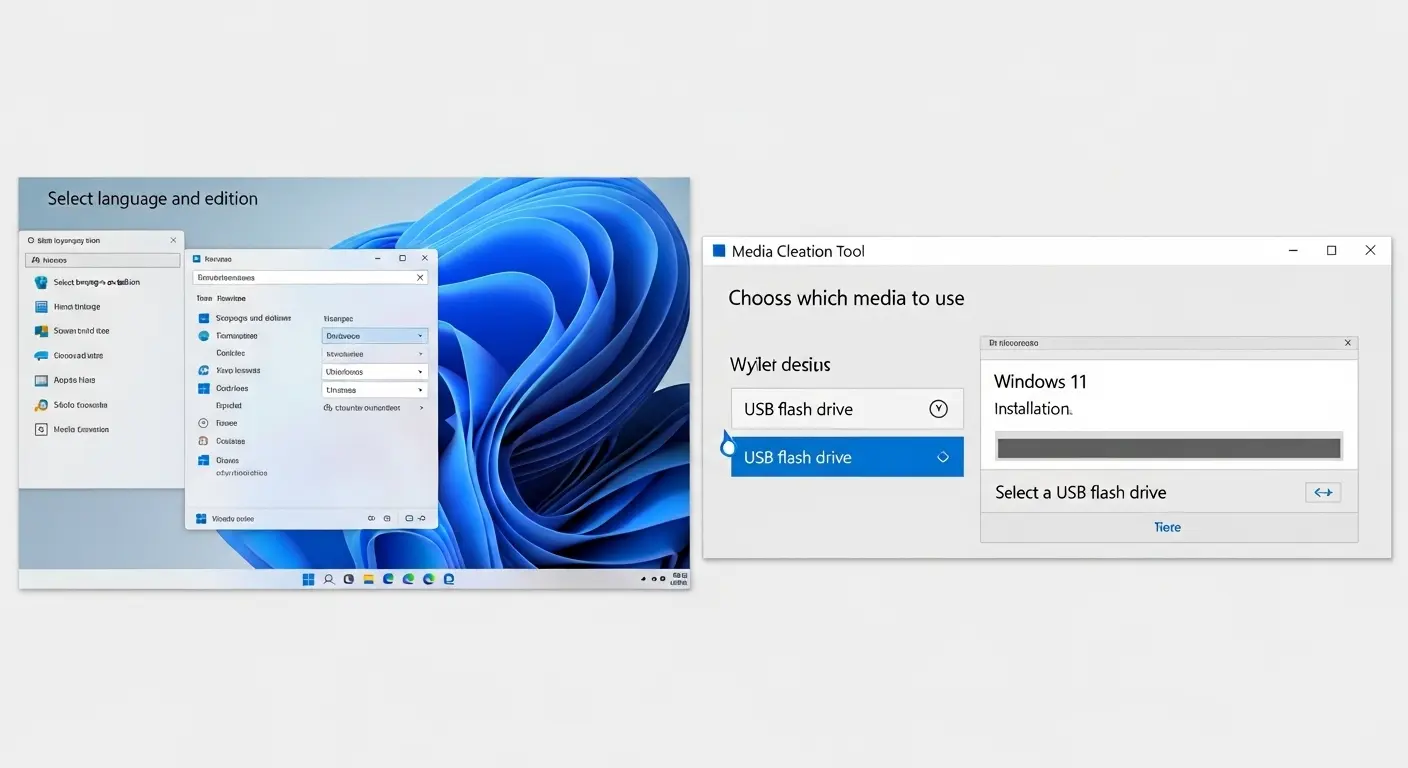Image resolution: width=1408 pixels, height=768 pixels.
Task: Clear the 'Bmvbrteenaees' search field with the X
Action: click(x=420, y=278)
